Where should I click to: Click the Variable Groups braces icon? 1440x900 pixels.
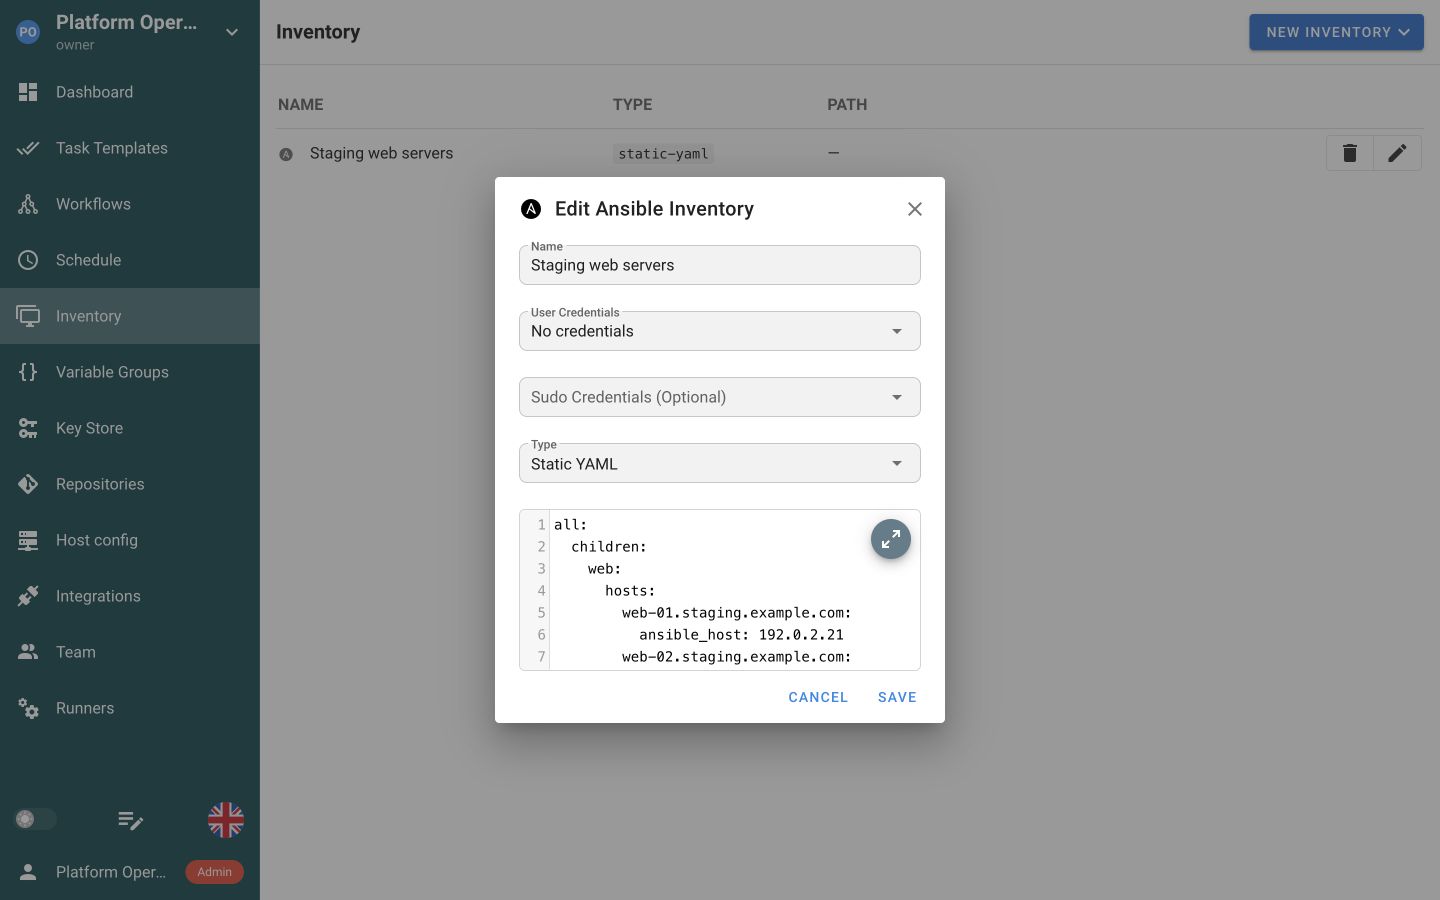(28, 372)
